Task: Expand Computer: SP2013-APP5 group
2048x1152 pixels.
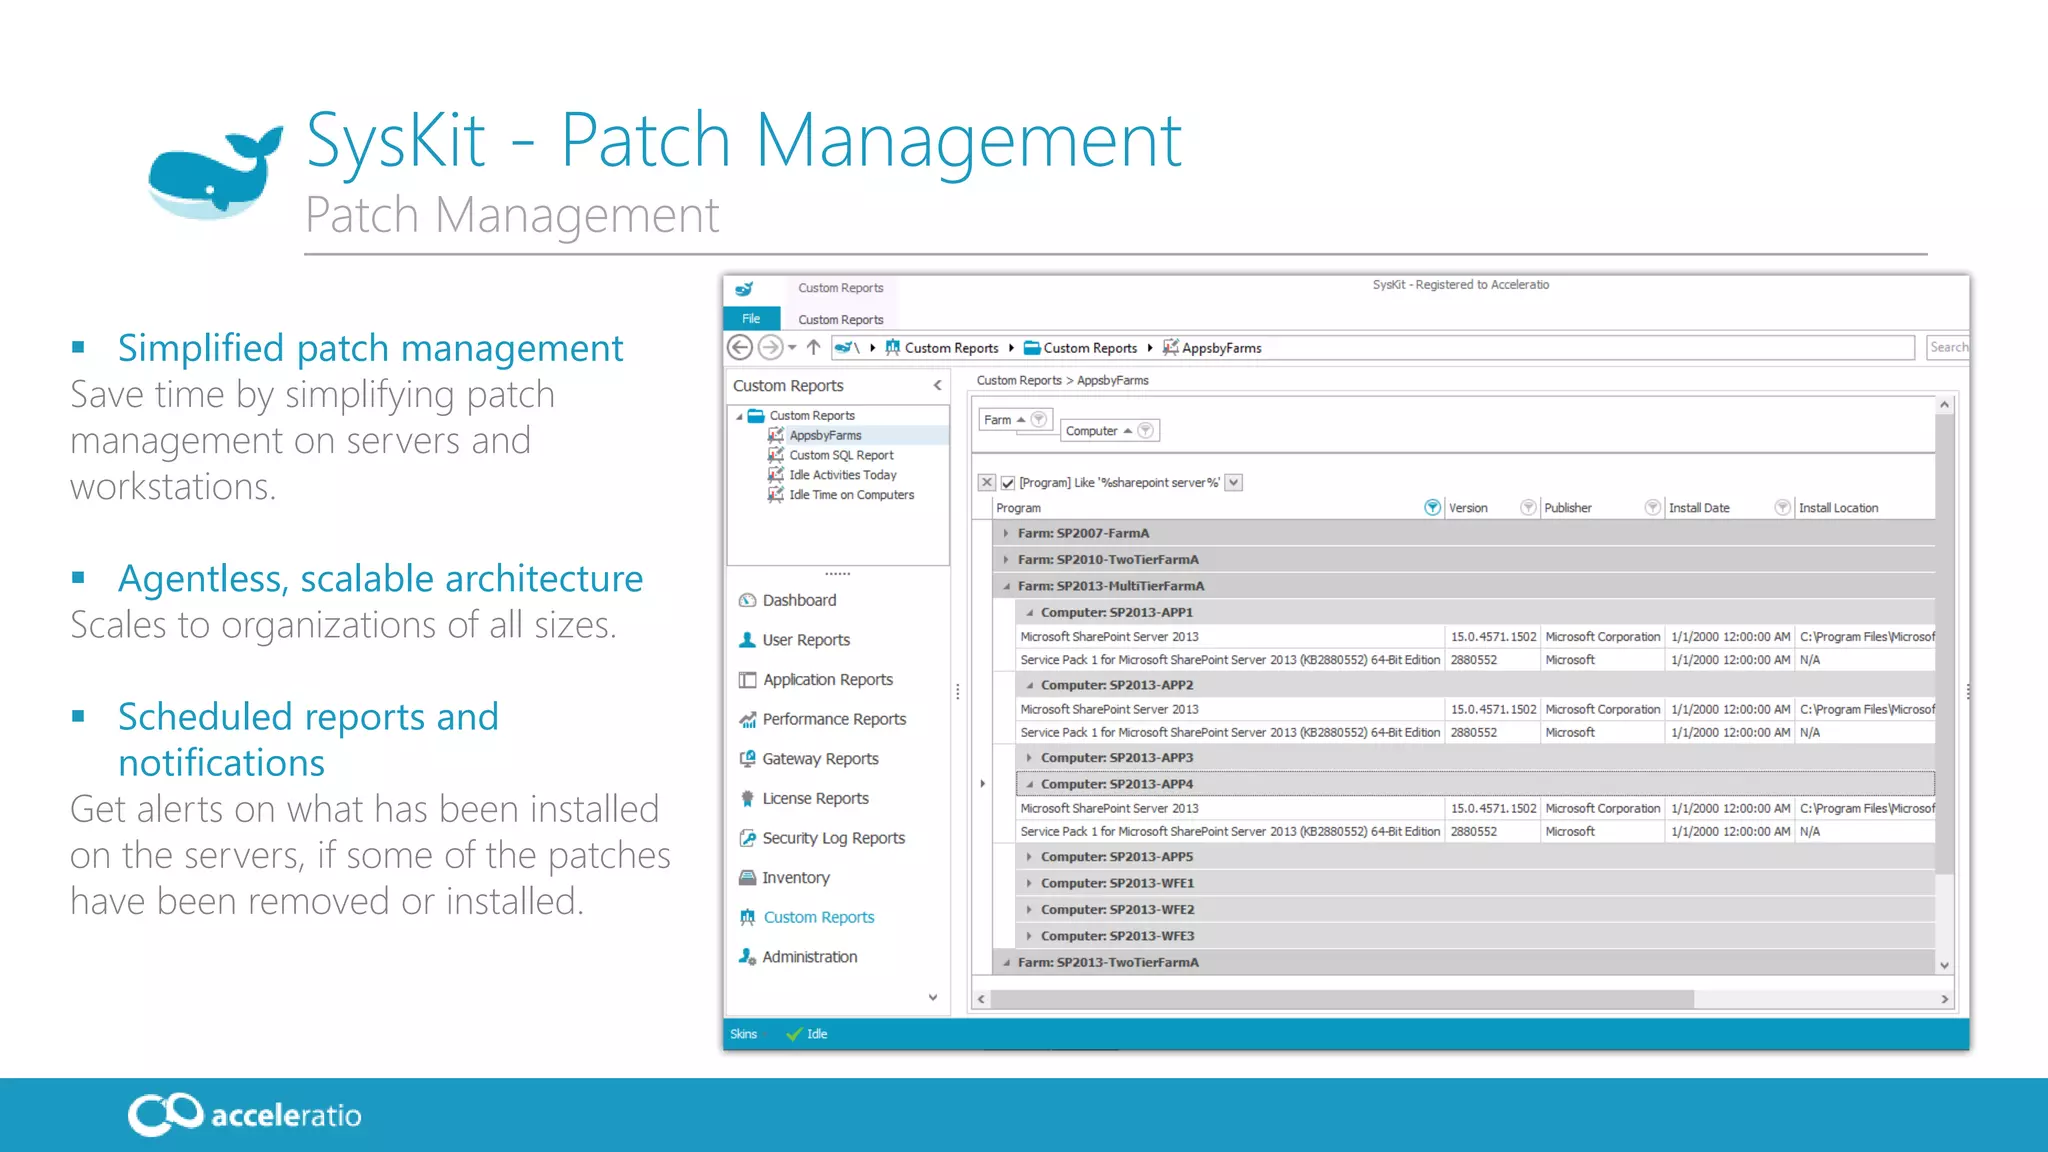Action: pyautogui.click(x=1029, y=856)
